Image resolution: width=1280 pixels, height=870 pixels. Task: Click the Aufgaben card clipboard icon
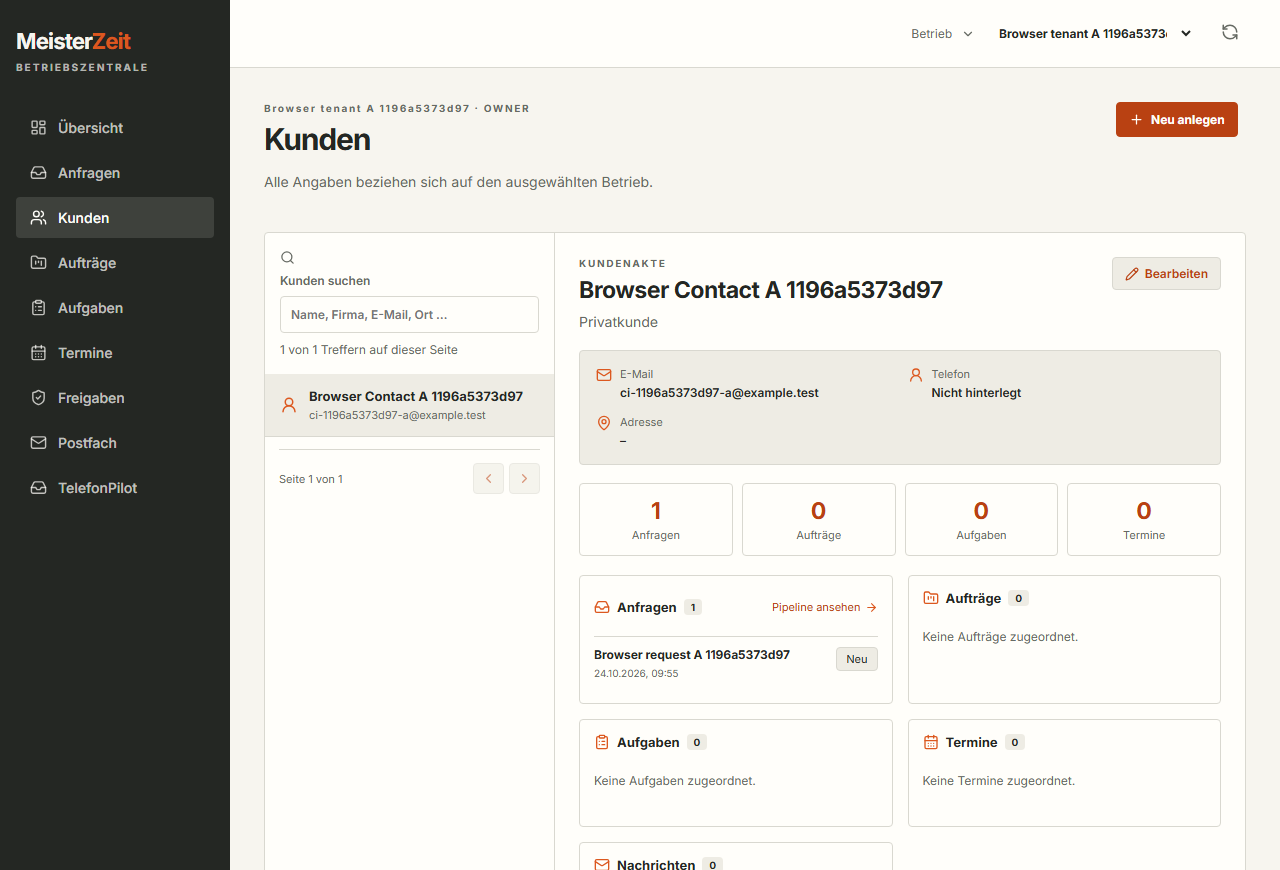pyautogui.click(x=602, y=742)
